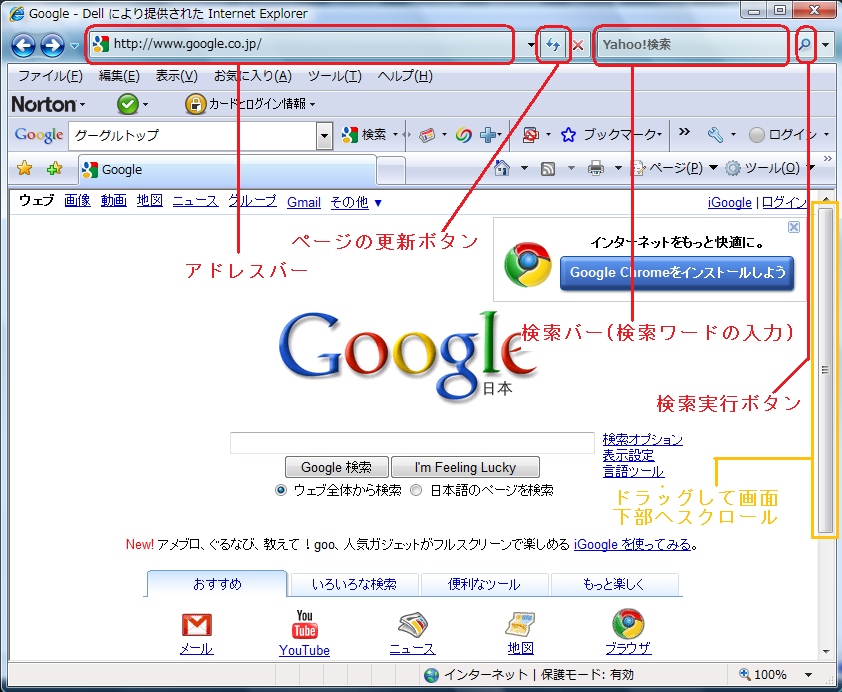The width and height of the screenshot is (842, 692).
Task: Go back using the Back arrow button
Action: point(24,45)
